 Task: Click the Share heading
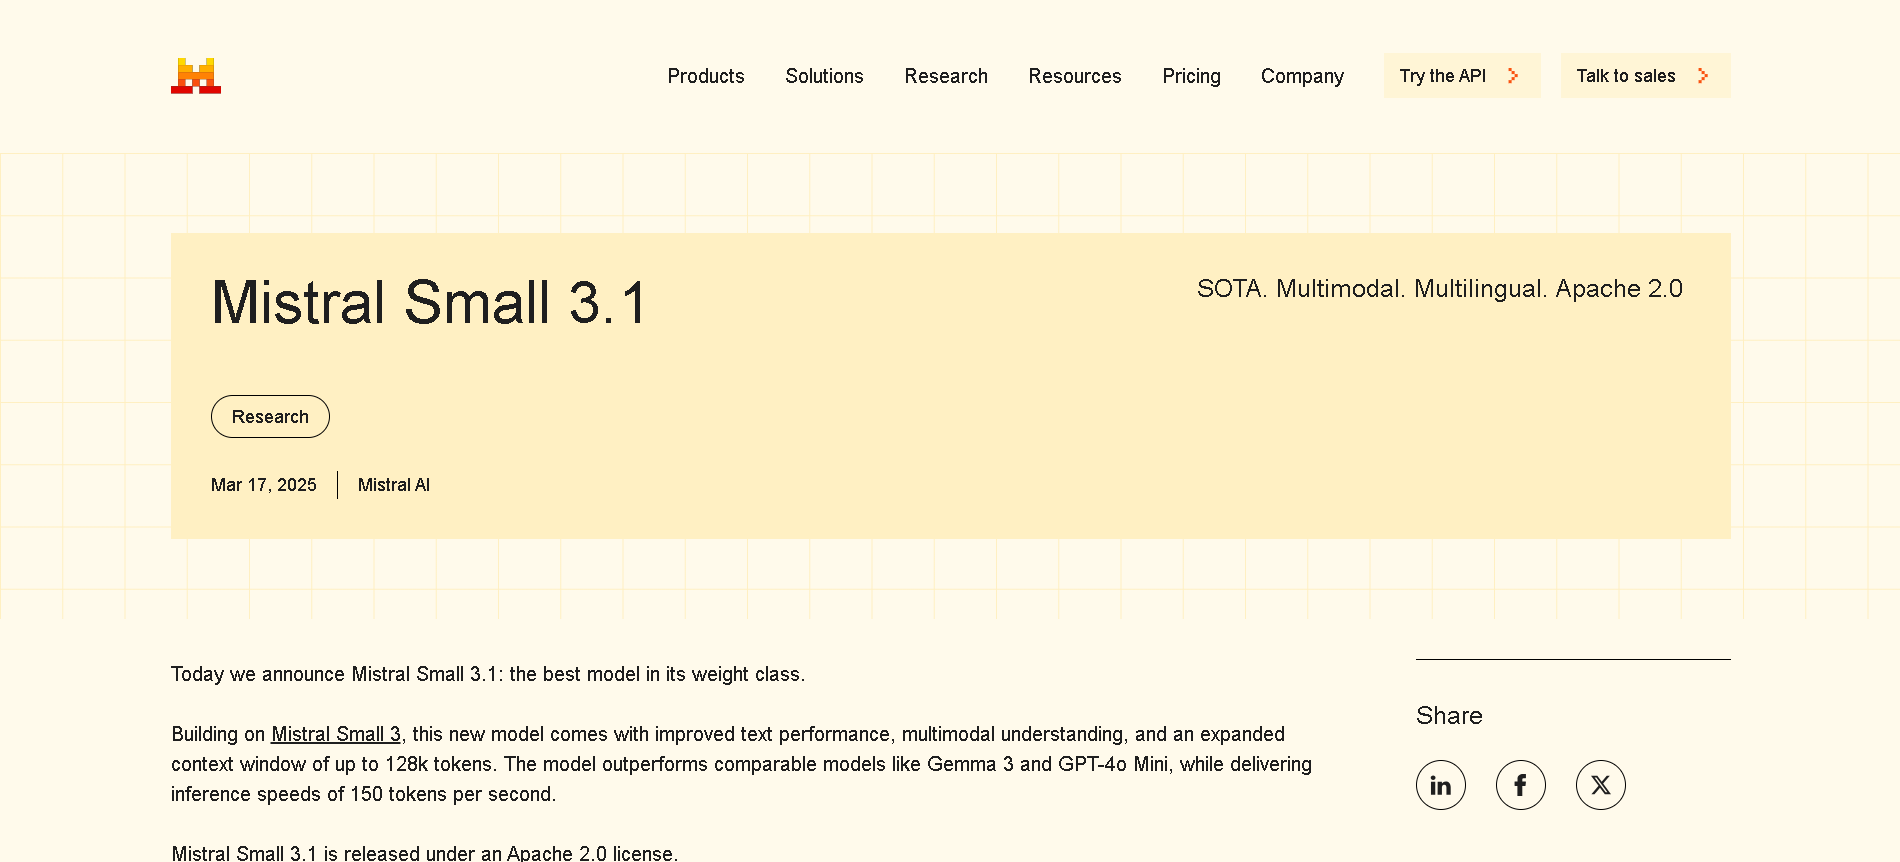[x=1449, y=716]
